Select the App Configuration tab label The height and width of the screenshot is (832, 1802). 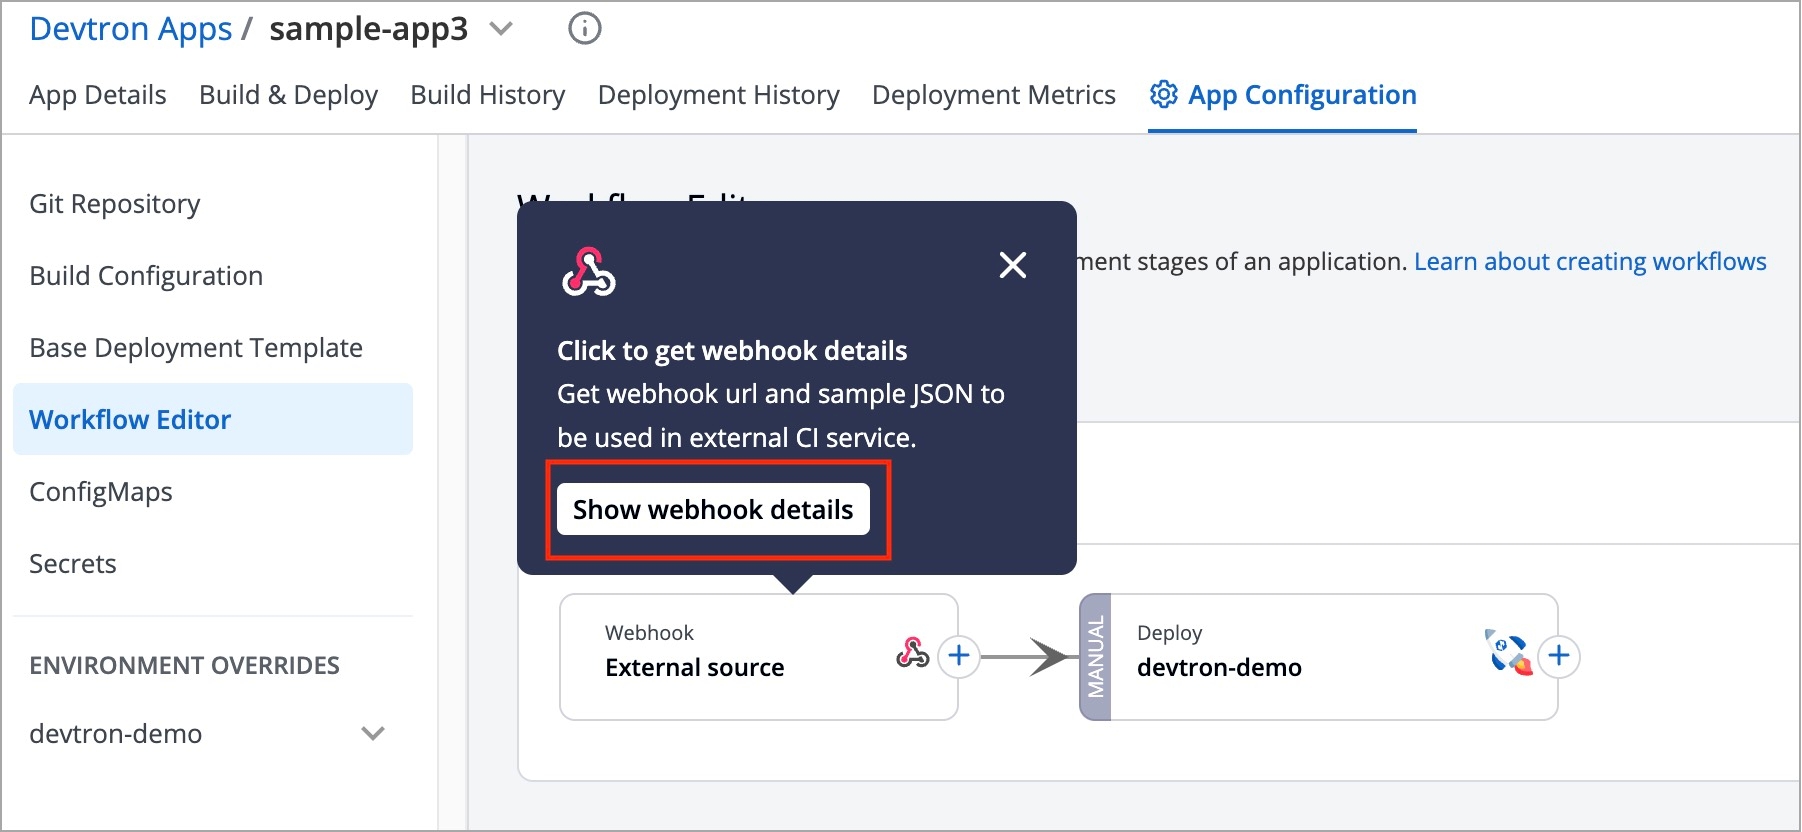coord(1302,95)
